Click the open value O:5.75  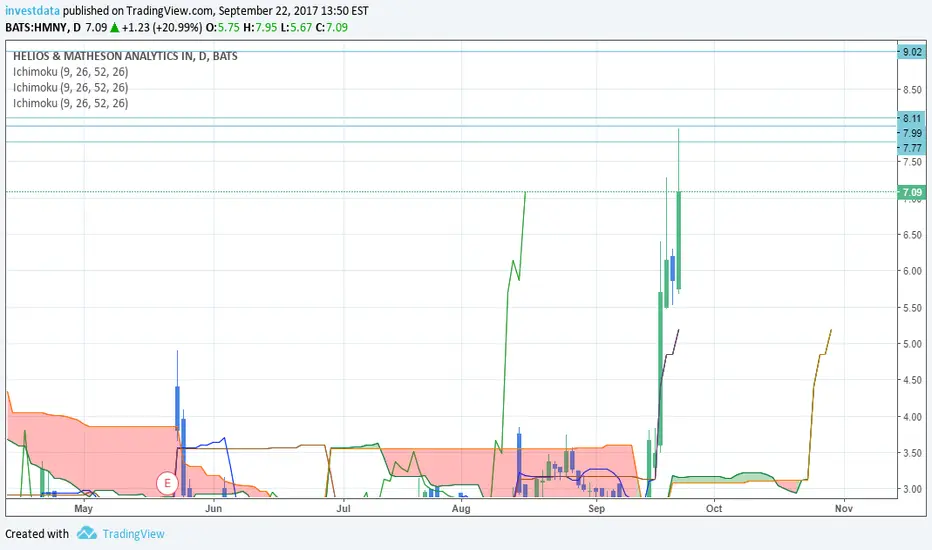pyautogui.click(x=222, y=27)
